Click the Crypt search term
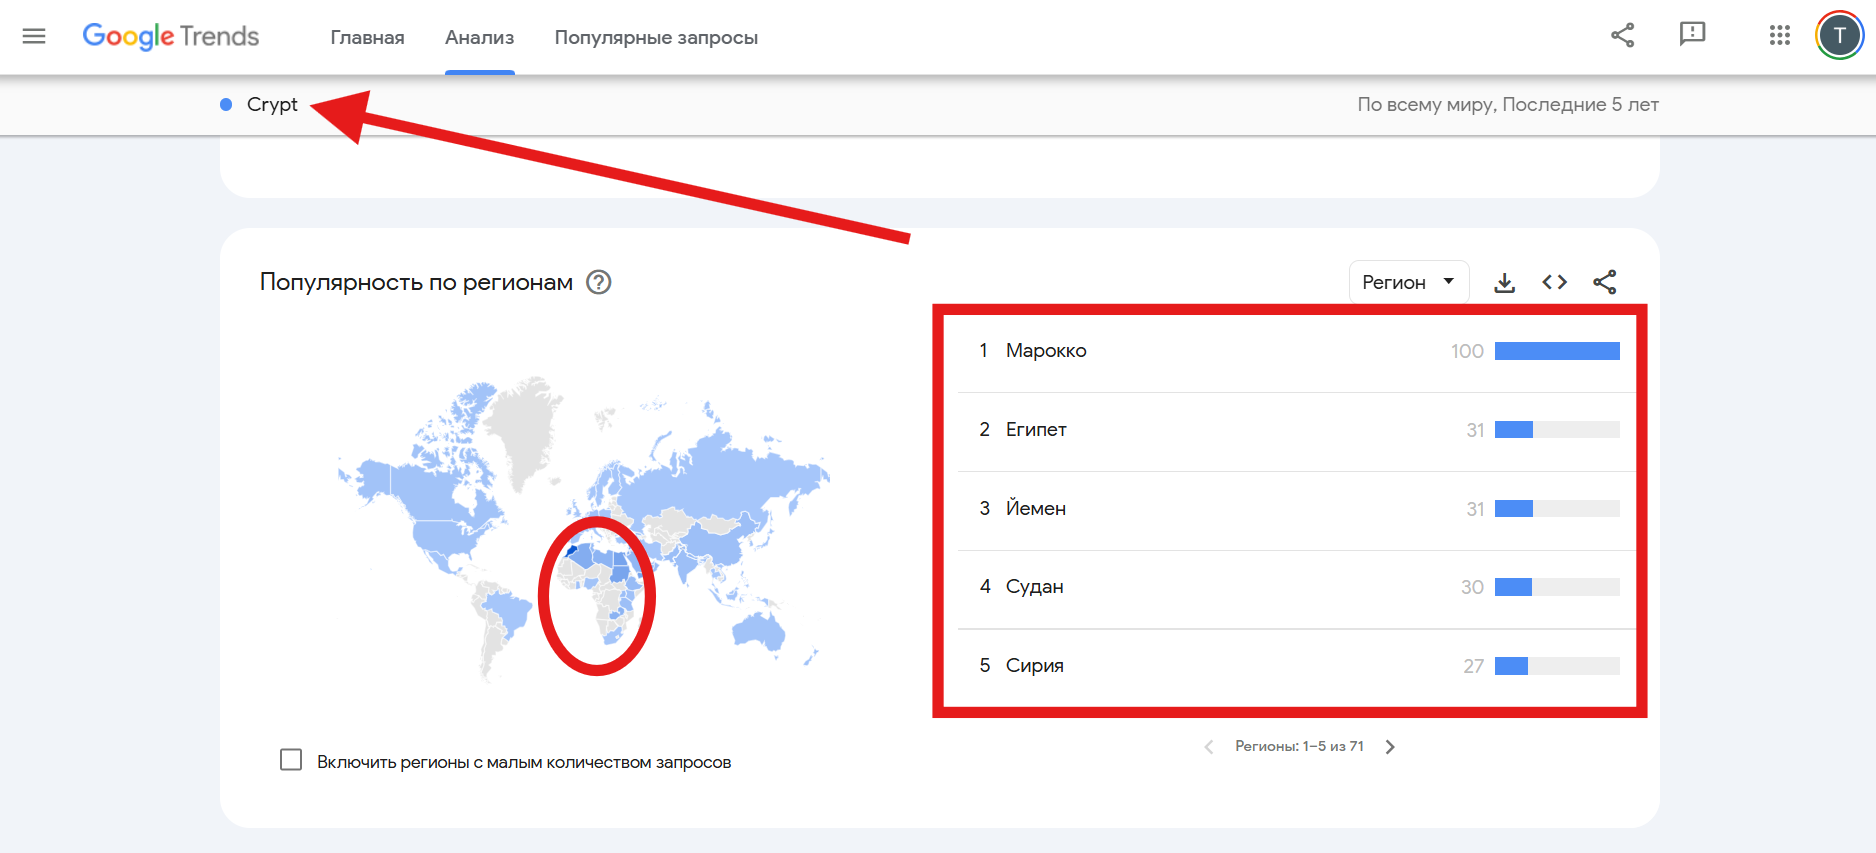Viewport: 1876px width, 853px height. pos(272,105)
